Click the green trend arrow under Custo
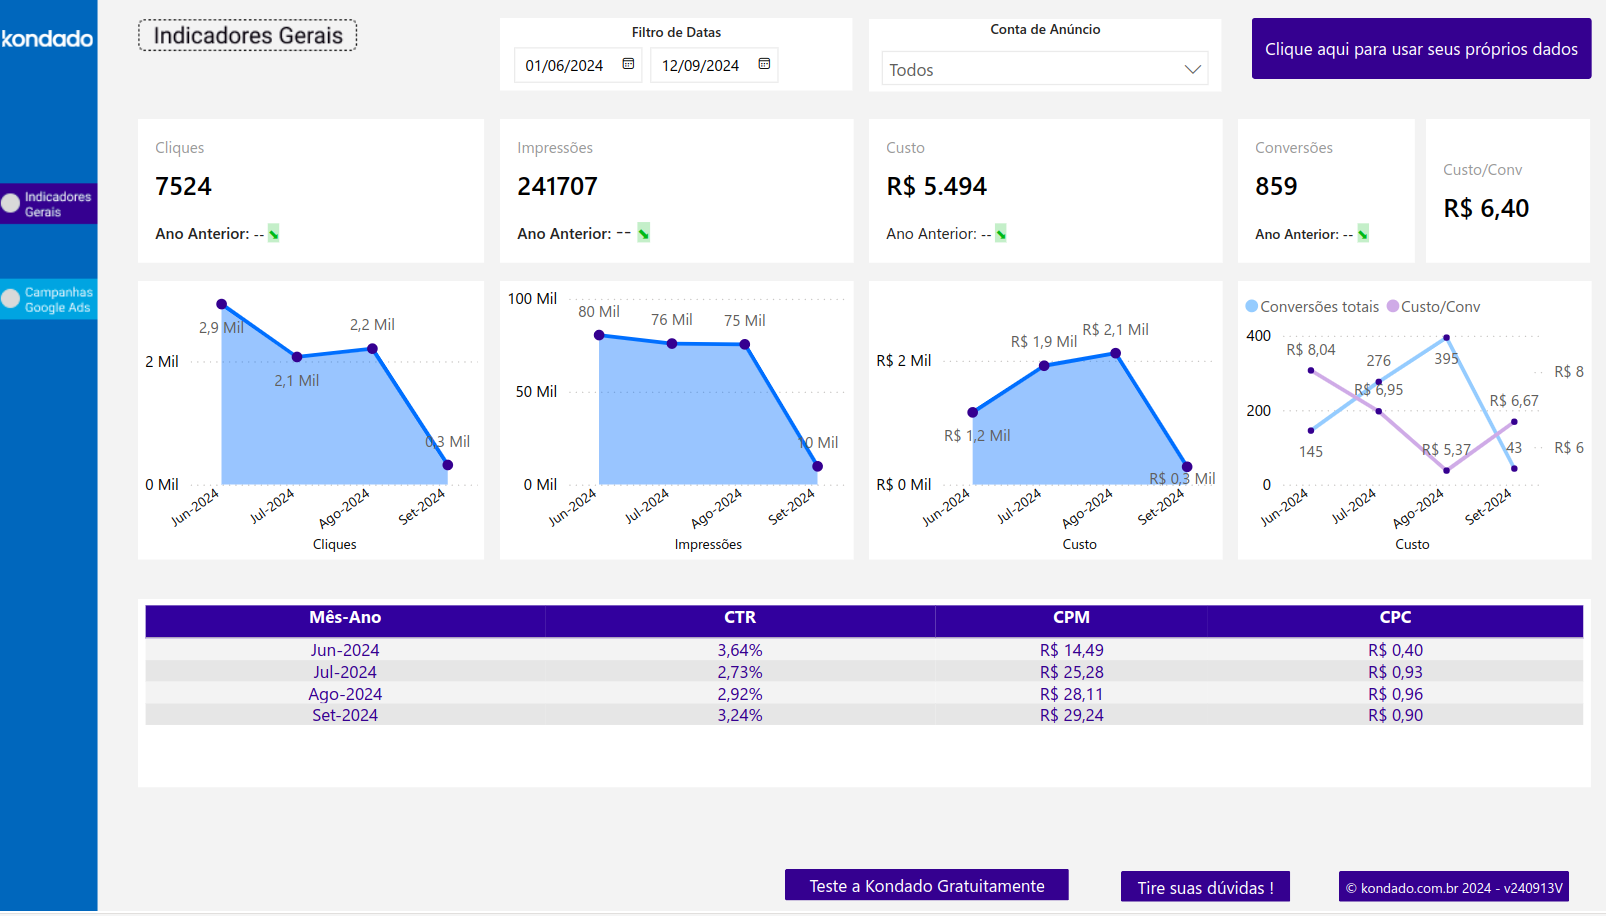 point(1002,233)
